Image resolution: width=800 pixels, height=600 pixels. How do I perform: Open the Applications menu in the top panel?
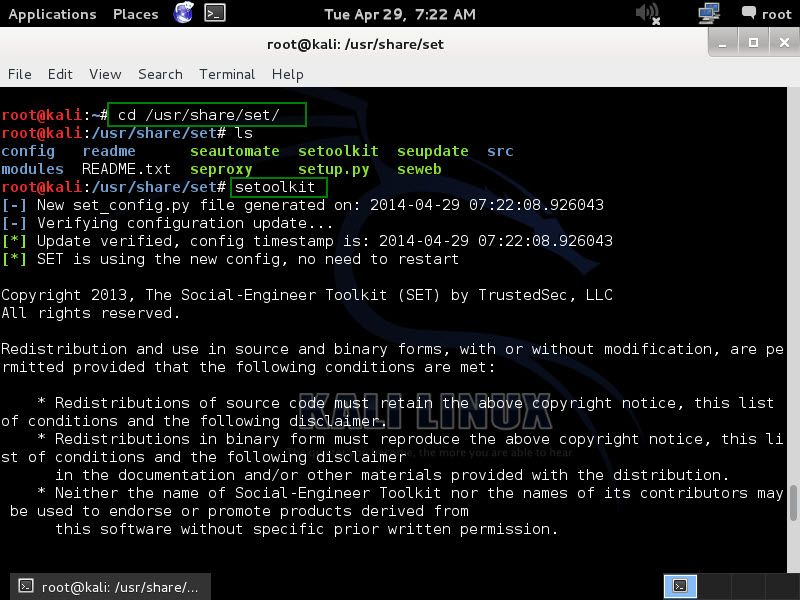pyautogui.click(x=52, y=14)
